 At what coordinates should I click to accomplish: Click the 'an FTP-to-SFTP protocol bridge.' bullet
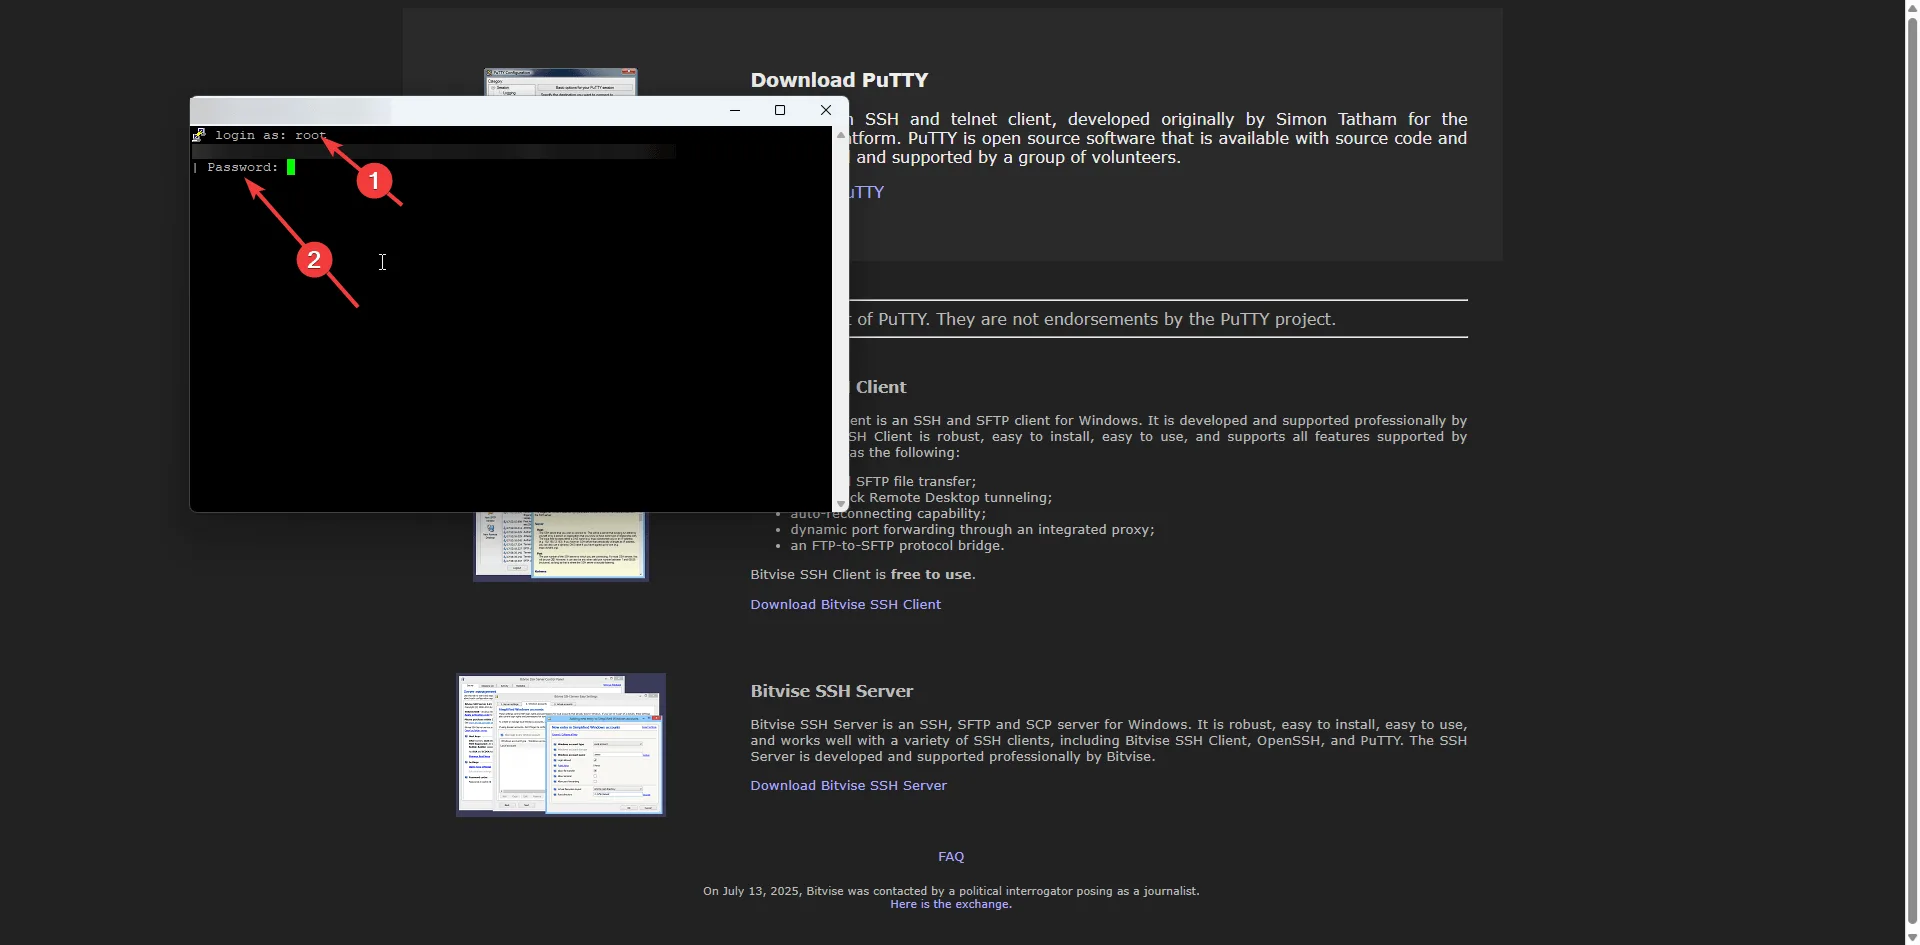pos(897,545)
